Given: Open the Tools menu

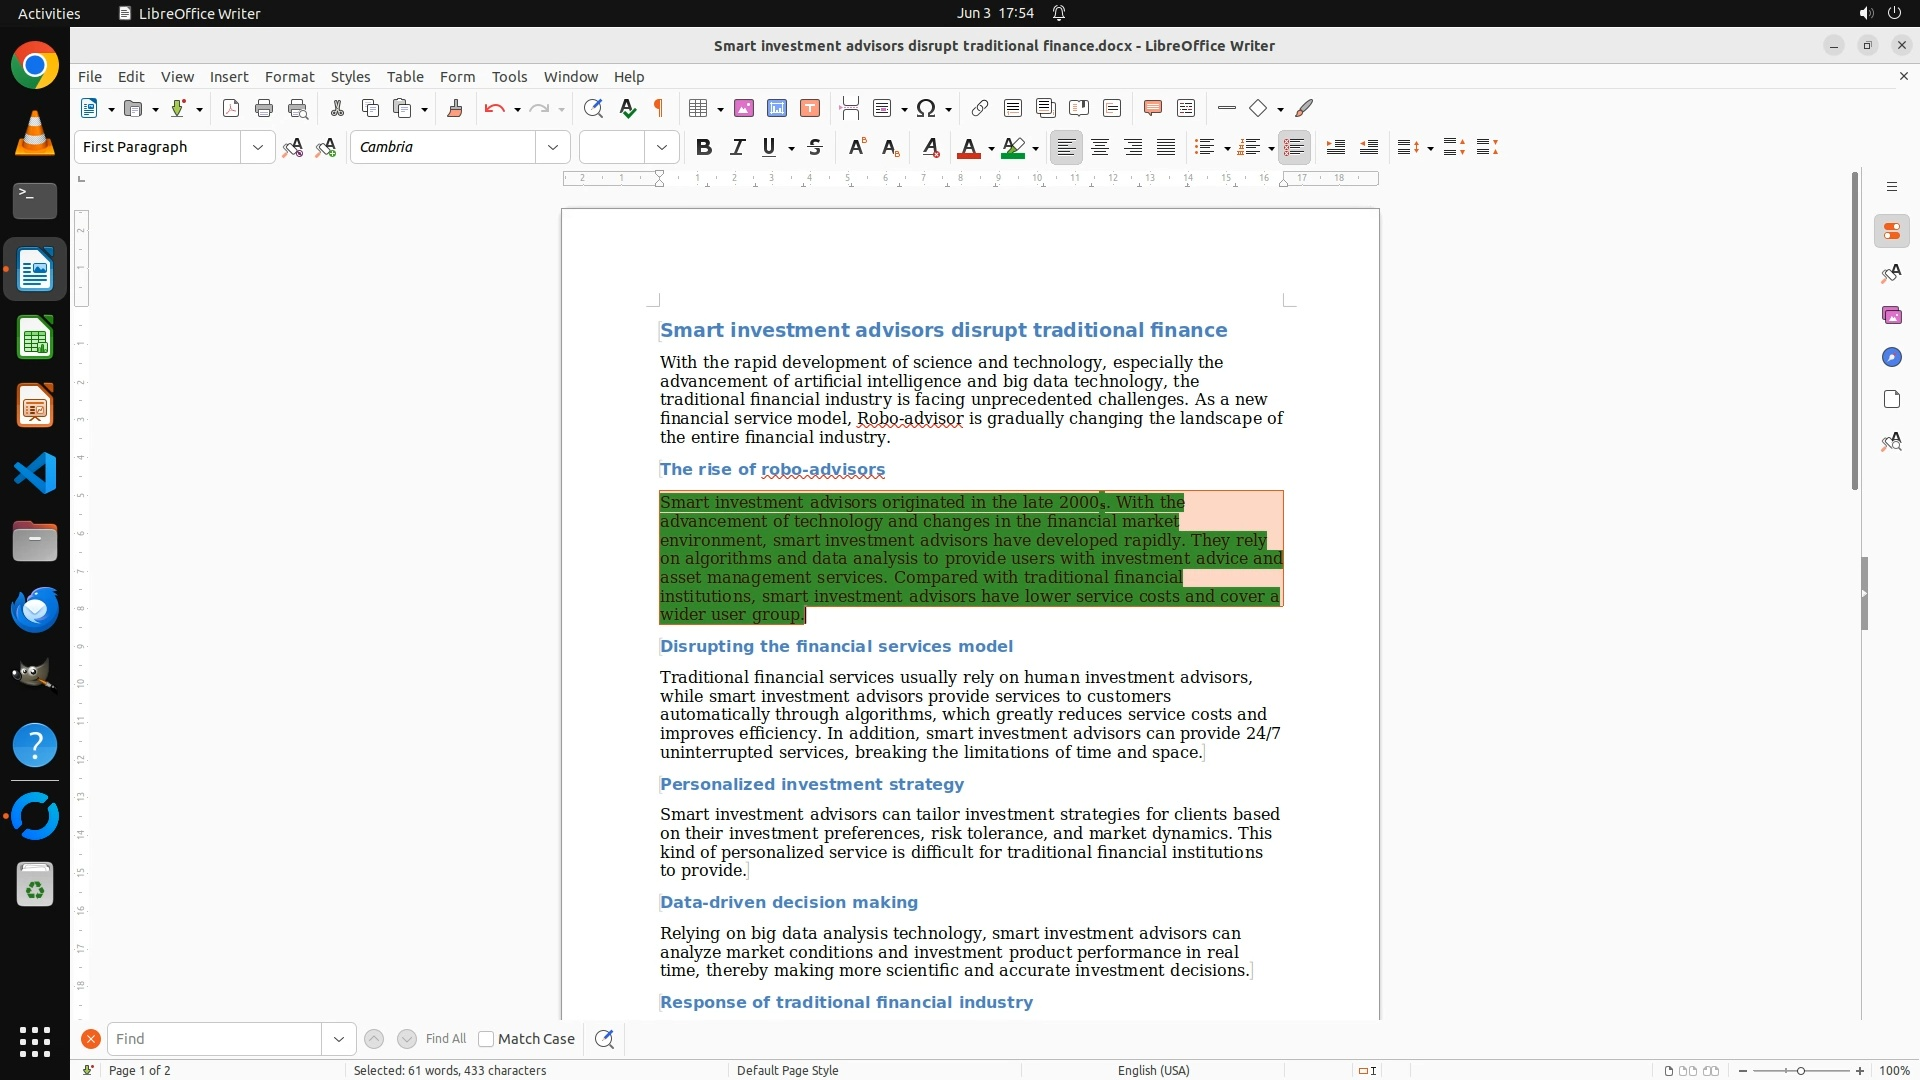Looking at the screenshot, I should [509, 77].
